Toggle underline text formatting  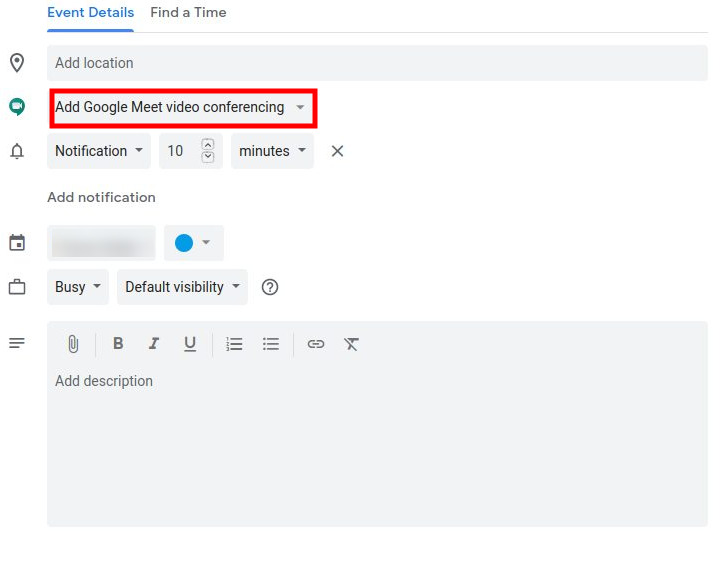click(190, 344)
